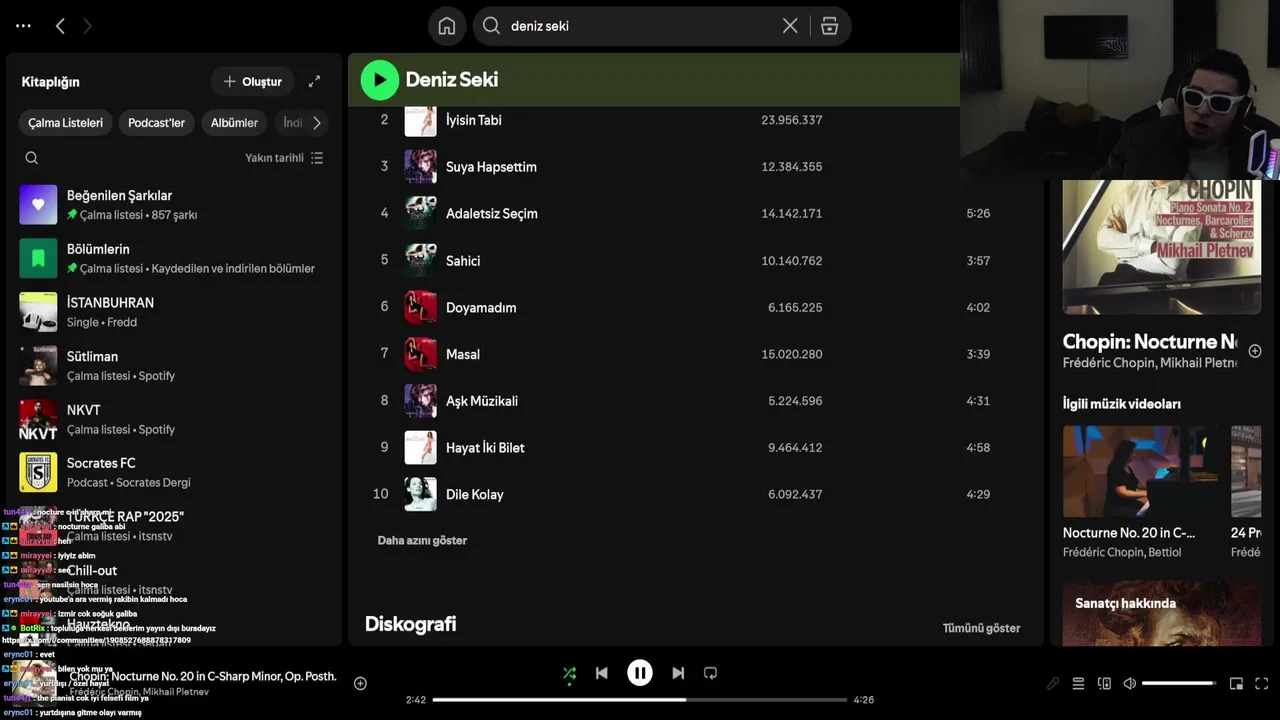Click the Oluştur create button
The height and width of the screenshot is (720, 1280).
[252, 81]
